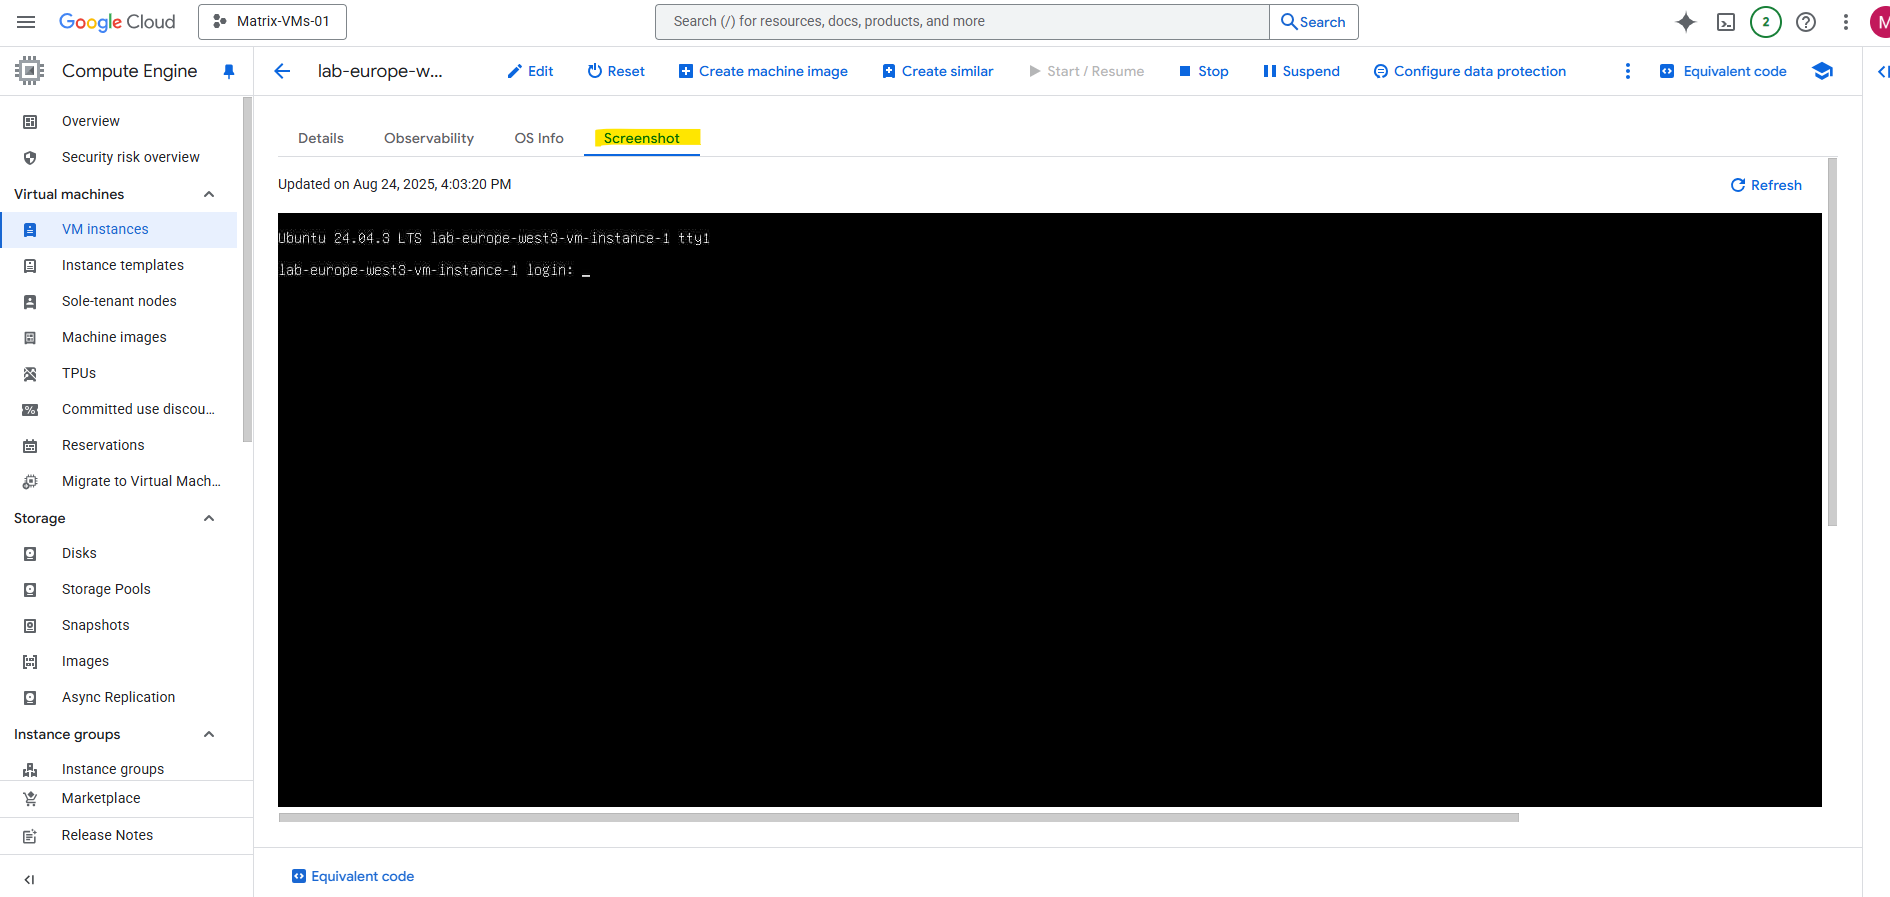The height and width of the screenshot is (897, 1890).
Task: Click the Google Cloud logo
Action: click(x=117, y=21)
